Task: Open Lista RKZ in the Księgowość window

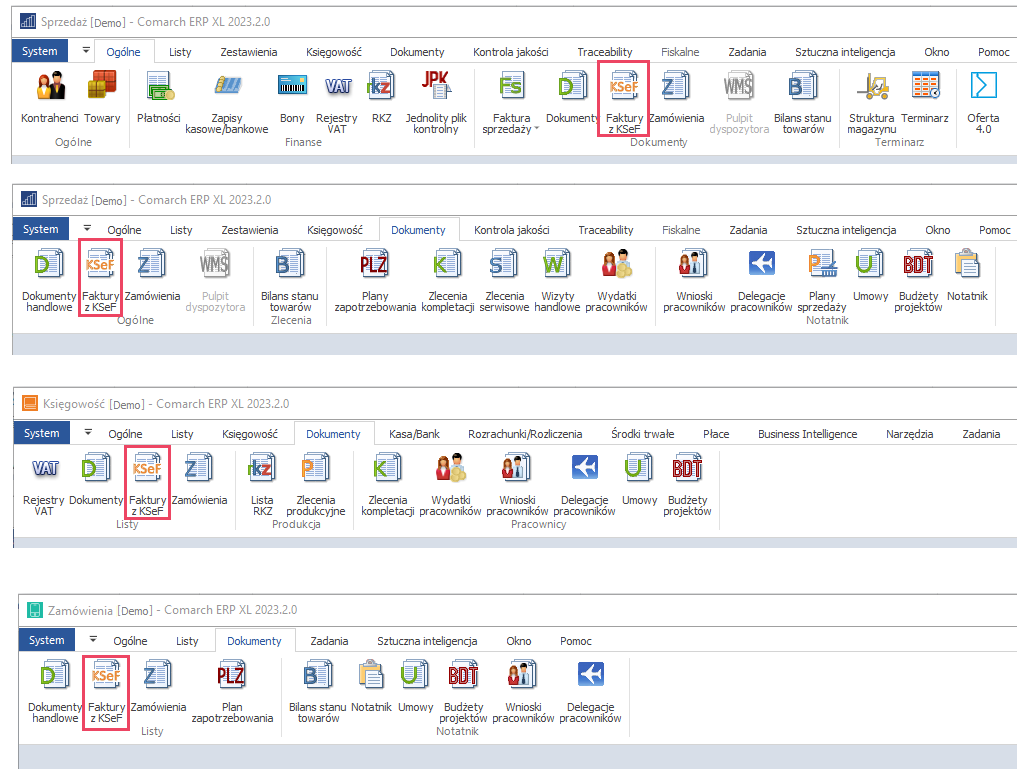Action: pyautogui.click(x=262, y=485)
